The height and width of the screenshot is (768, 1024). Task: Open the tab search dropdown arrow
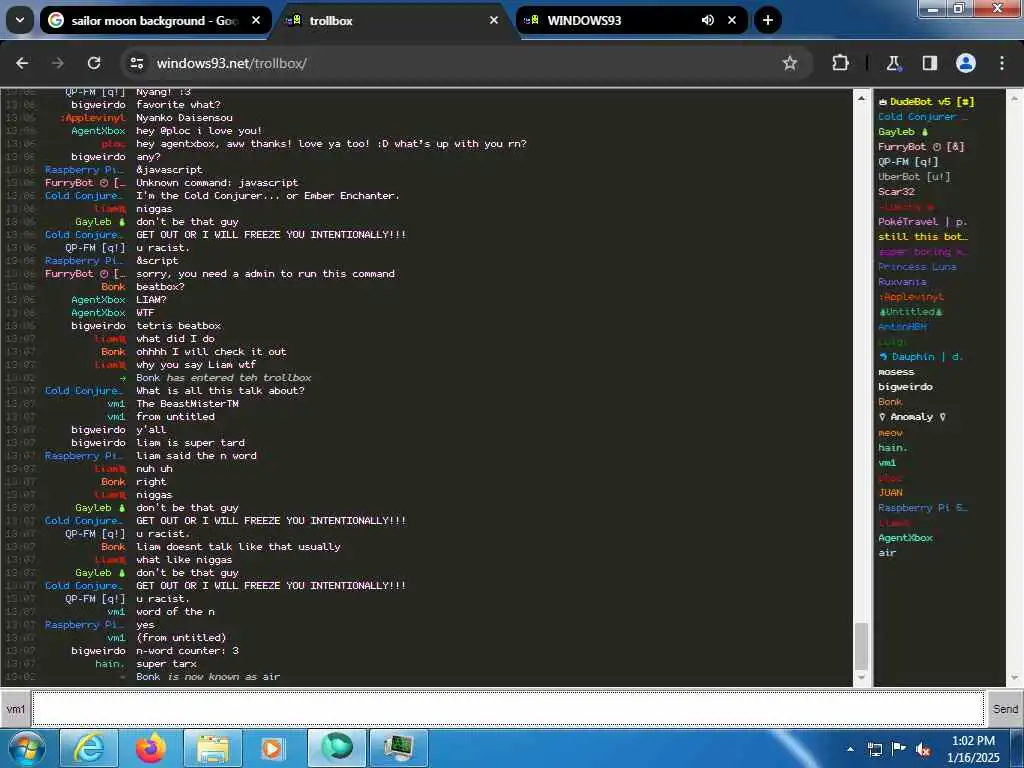coord(20,20)
